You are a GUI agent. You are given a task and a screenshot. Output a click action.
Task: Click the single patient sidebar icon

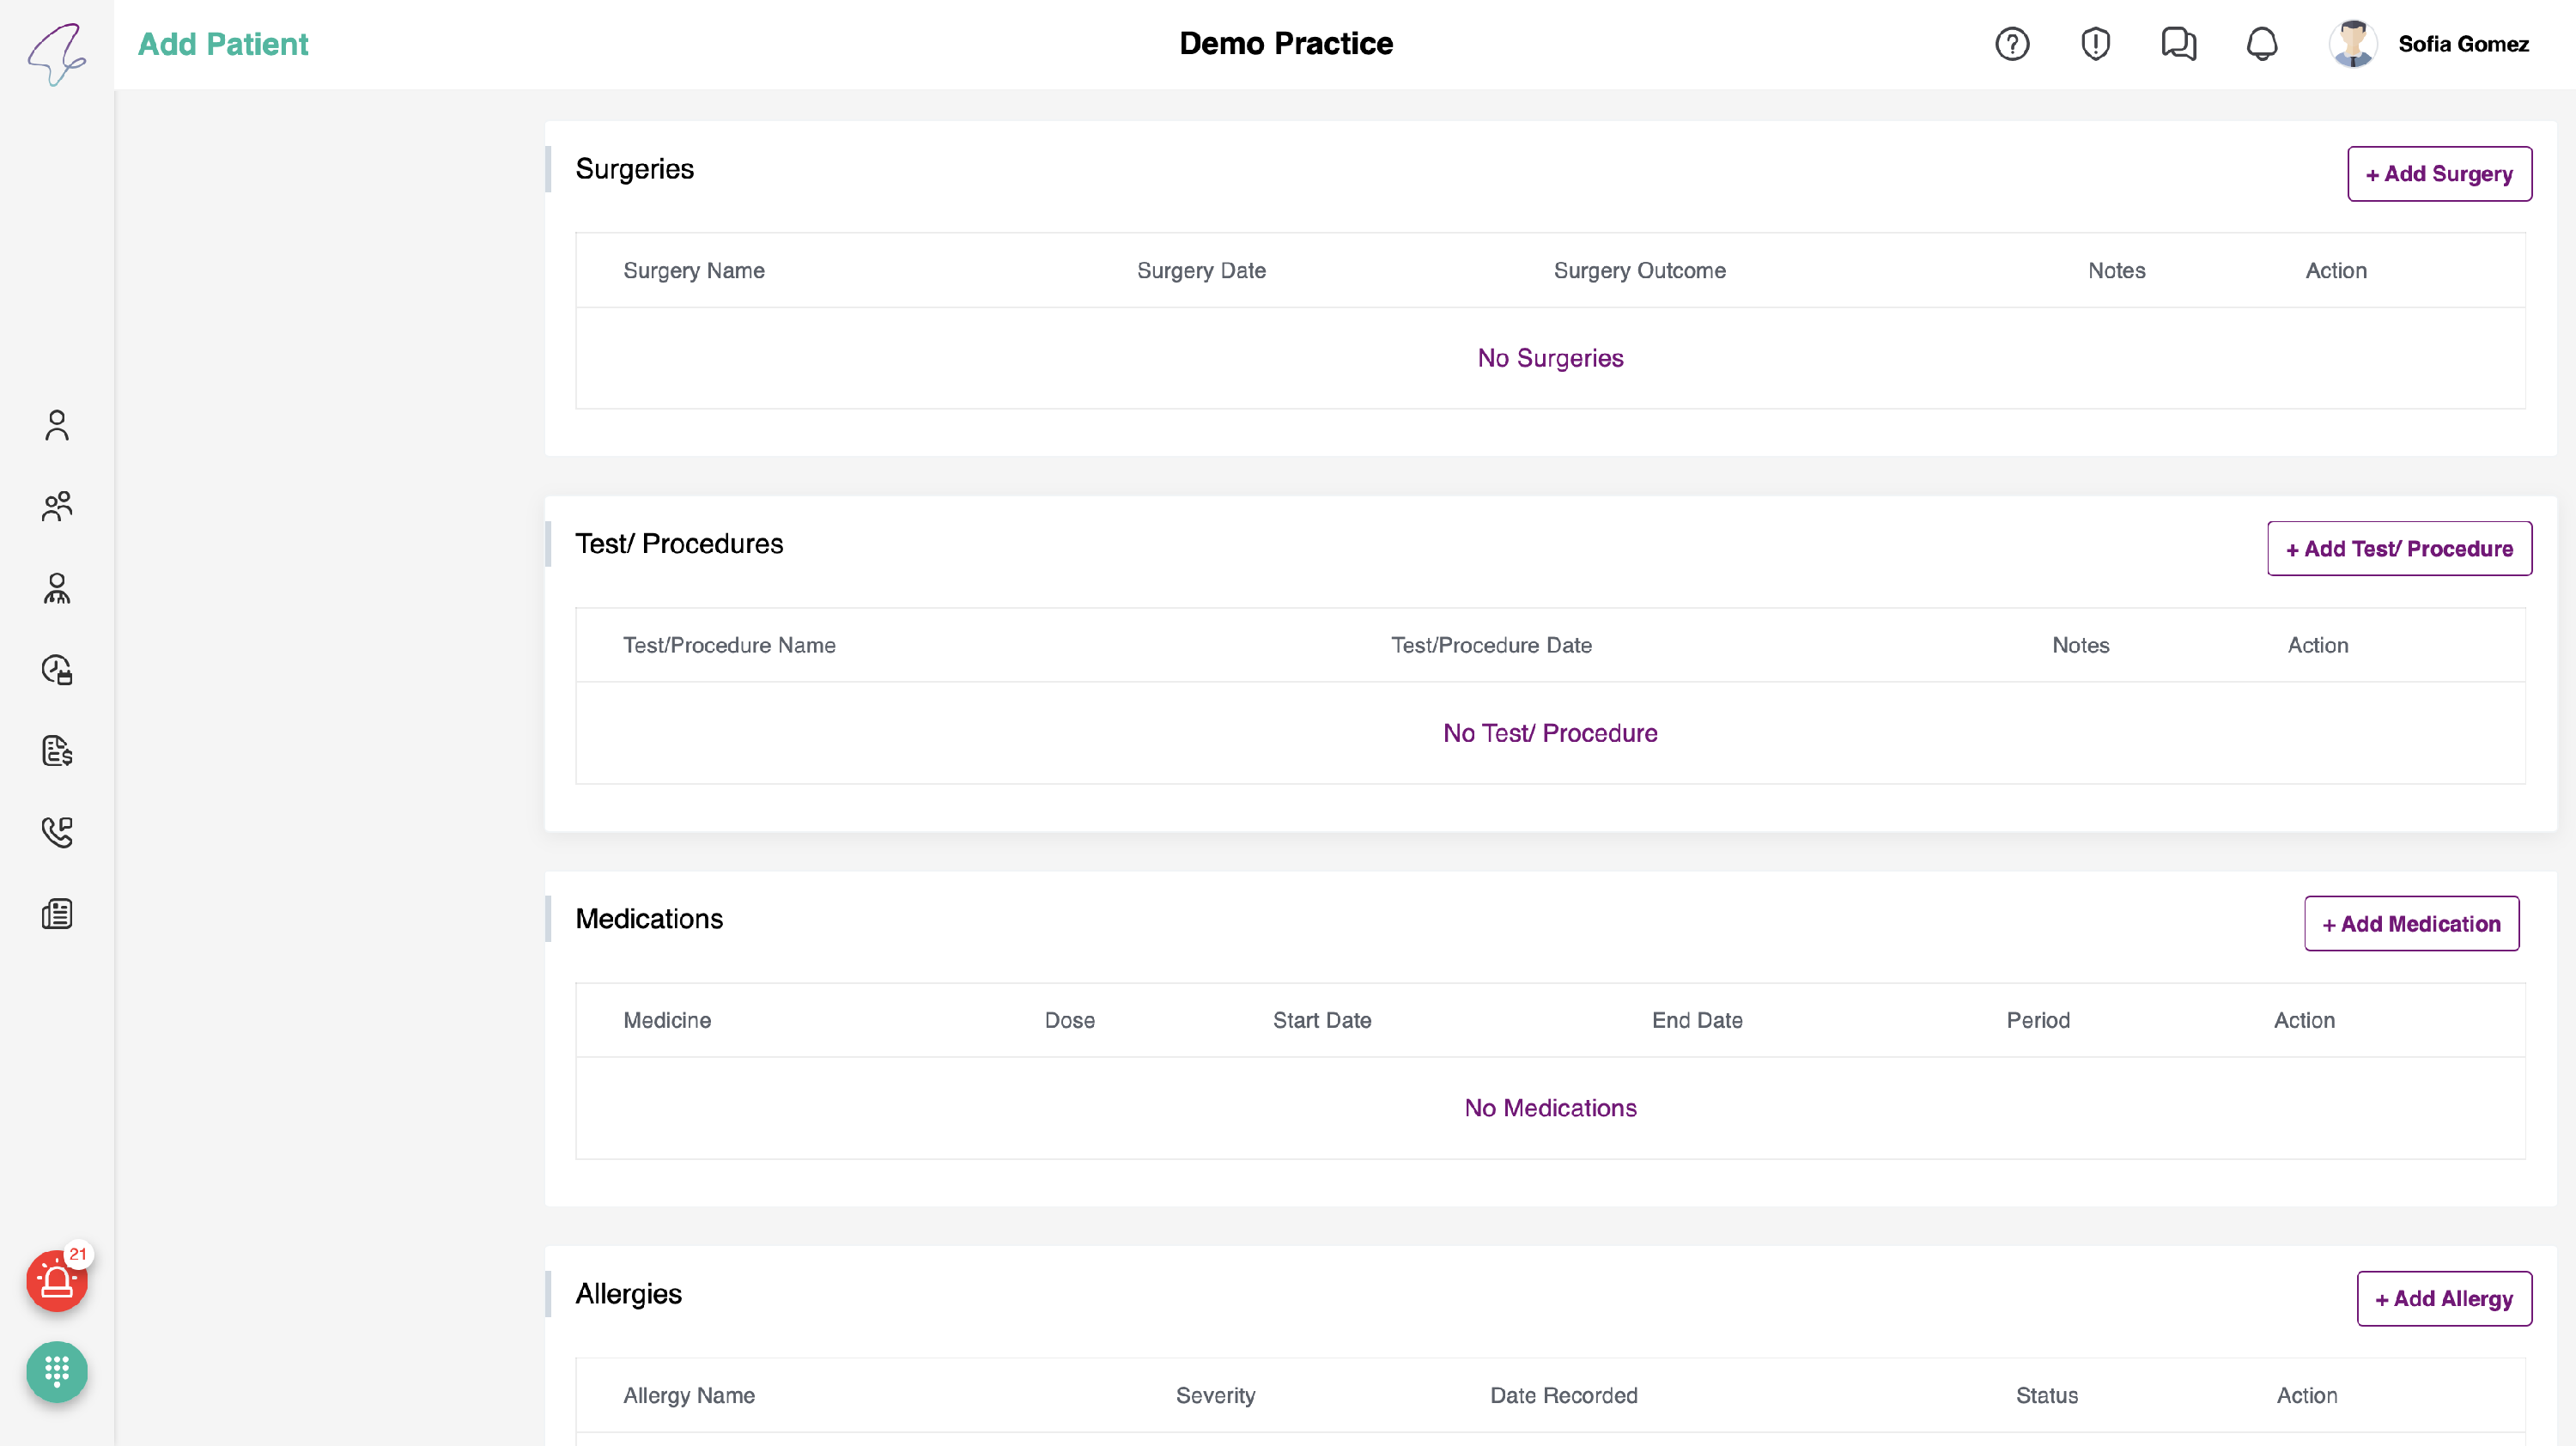coord(57,425)
